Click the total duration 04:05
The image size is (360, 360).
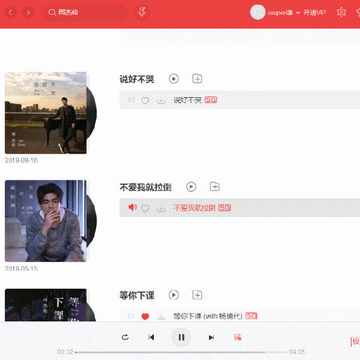pos(297,352)
